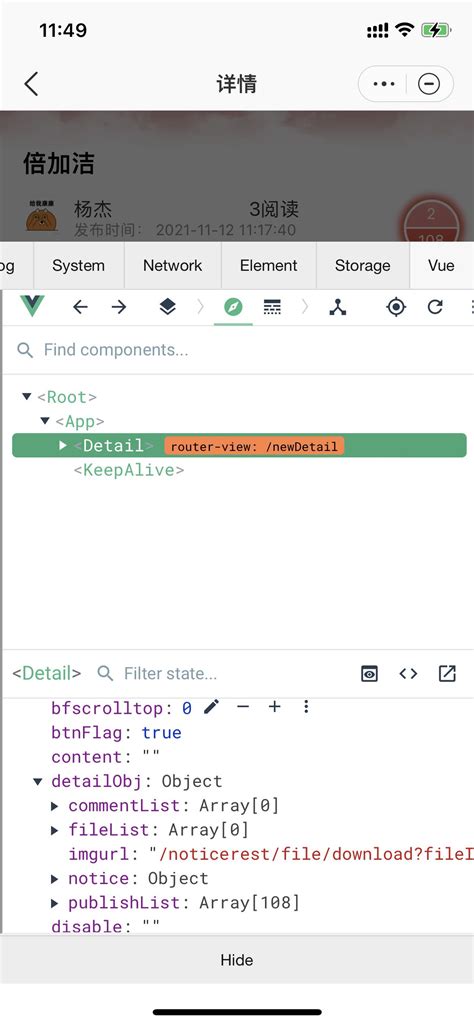
Task: Collapse the detailObj object
Action: click(38, 781)
